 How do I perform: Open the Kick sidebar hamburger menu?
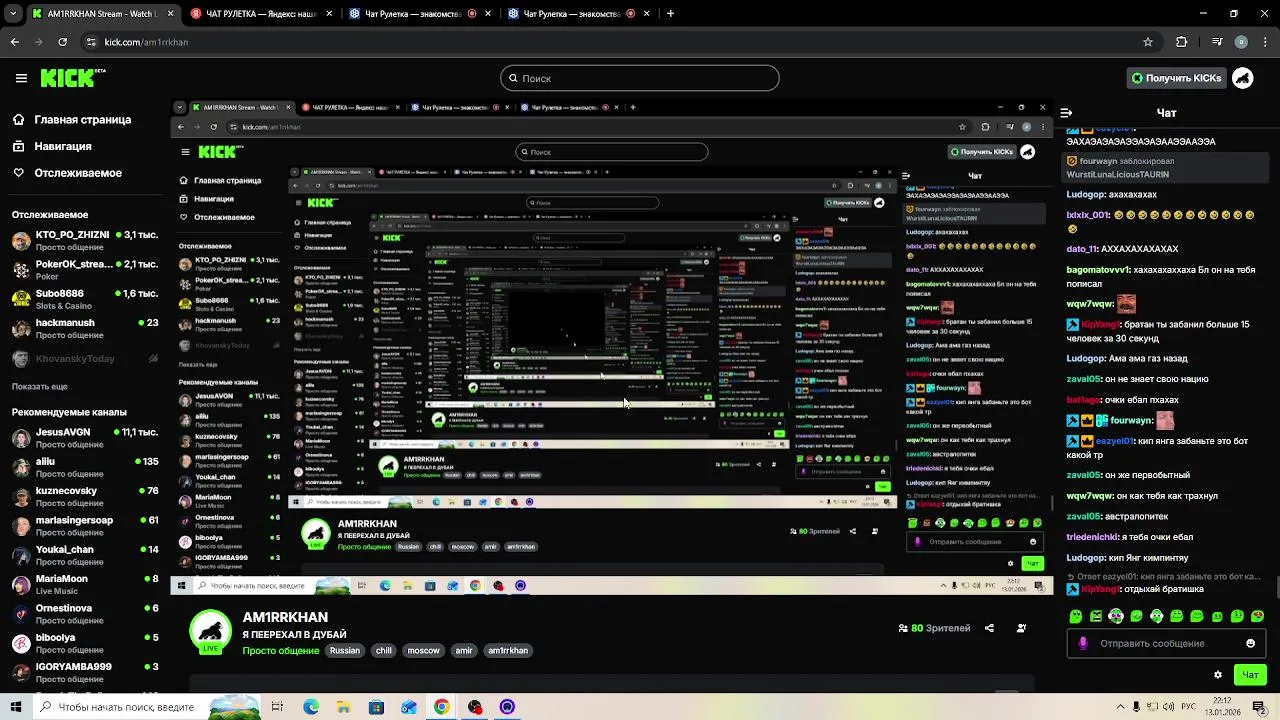(21, 78)
